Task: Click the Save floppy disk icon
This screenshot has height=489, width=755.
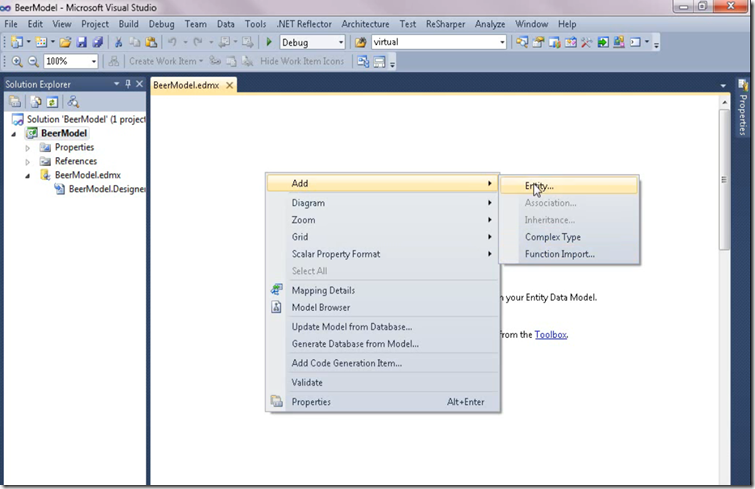Action: (x=81, y=42)
